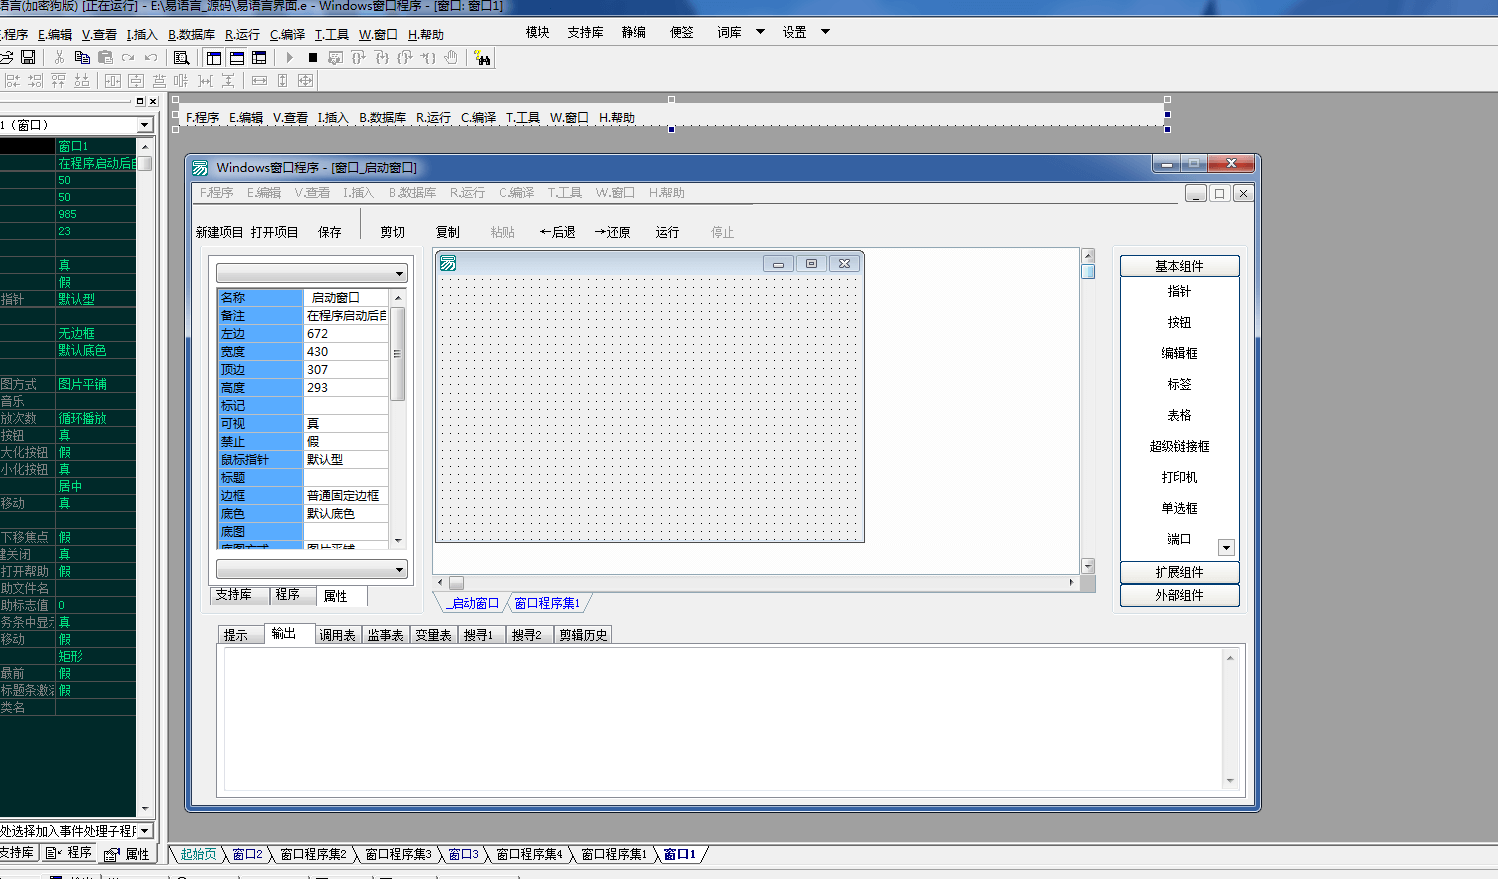Click the inner property table vertical scrollbar
This screenshot has height=879, width=1498.
tap(397, 418)
